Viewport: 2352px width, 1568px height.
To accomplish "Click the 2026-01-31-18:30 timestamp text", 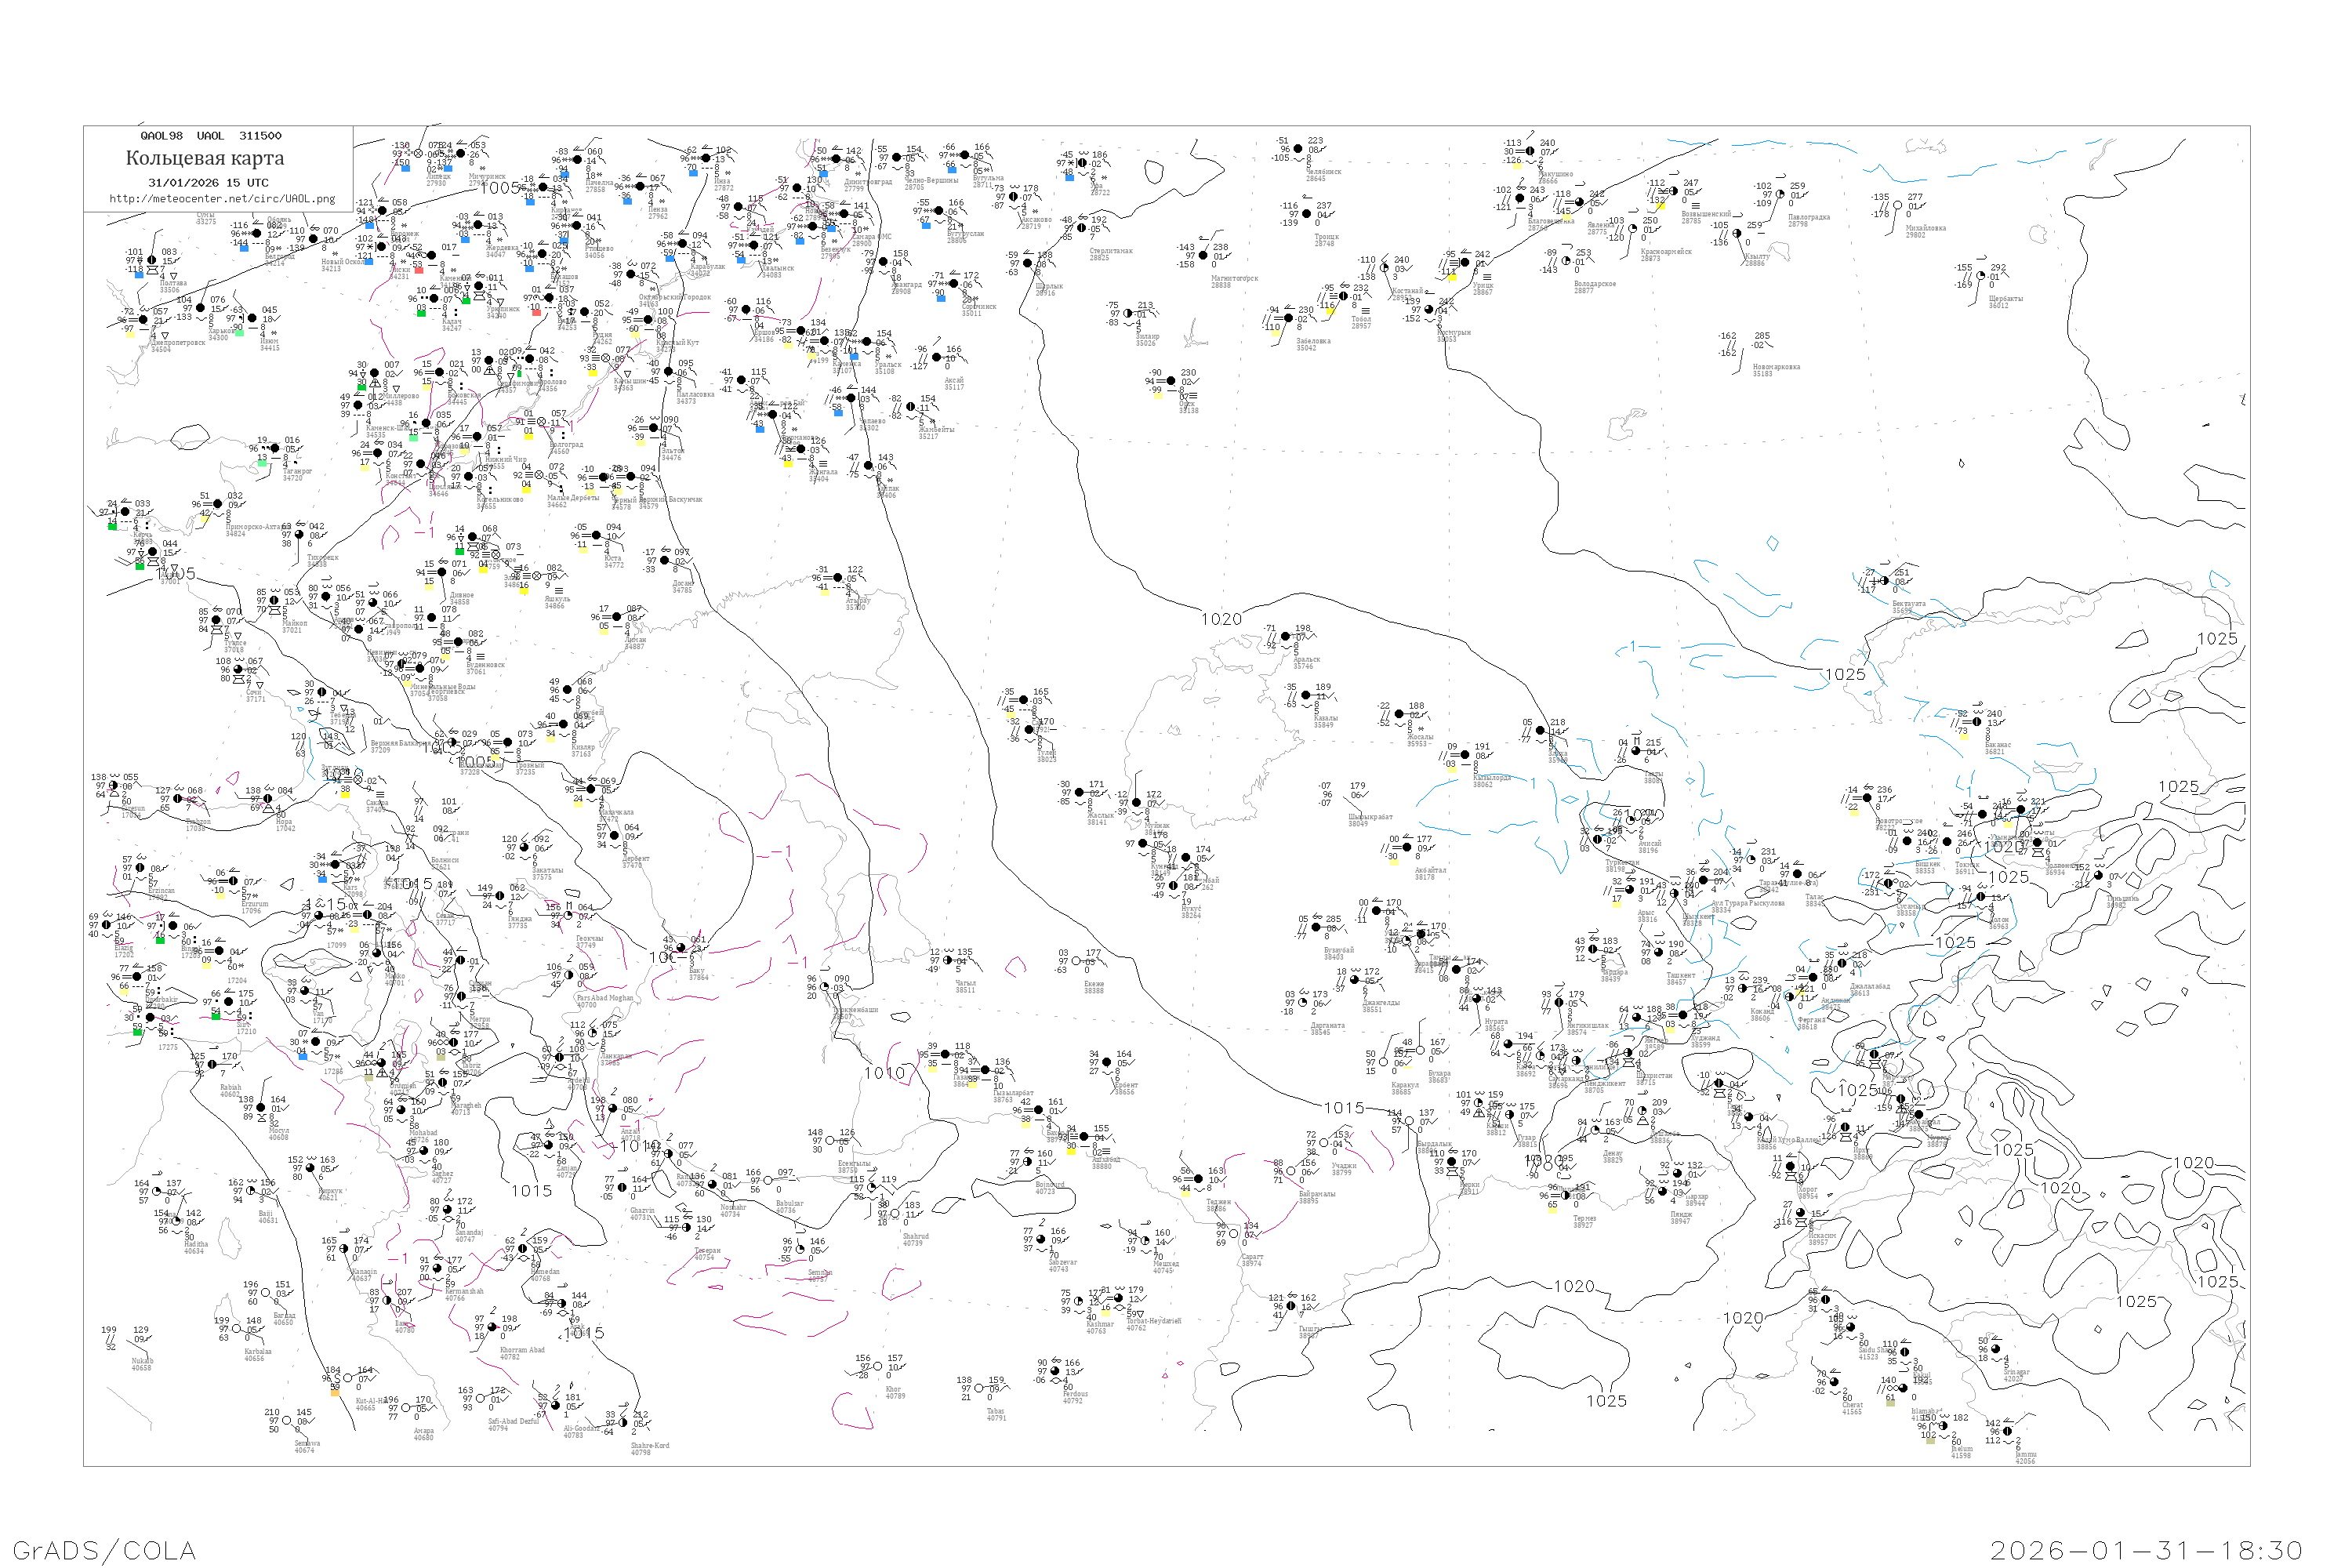I will [x=2146, y=1550].
